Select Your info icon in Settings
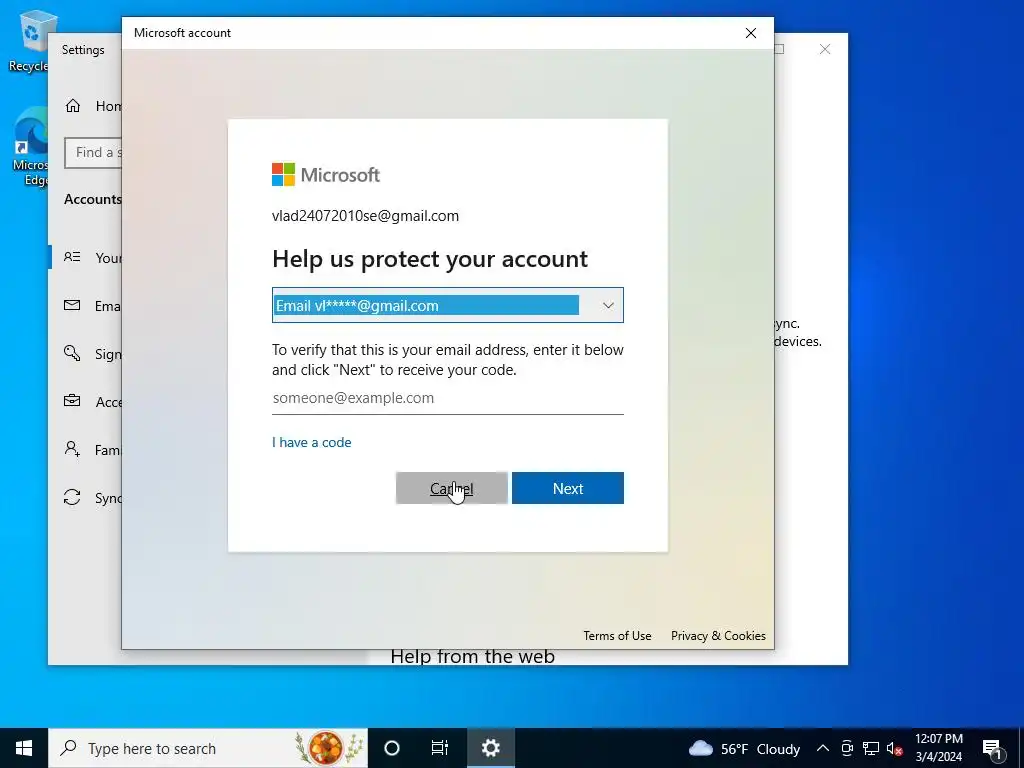 coord(72,257)
